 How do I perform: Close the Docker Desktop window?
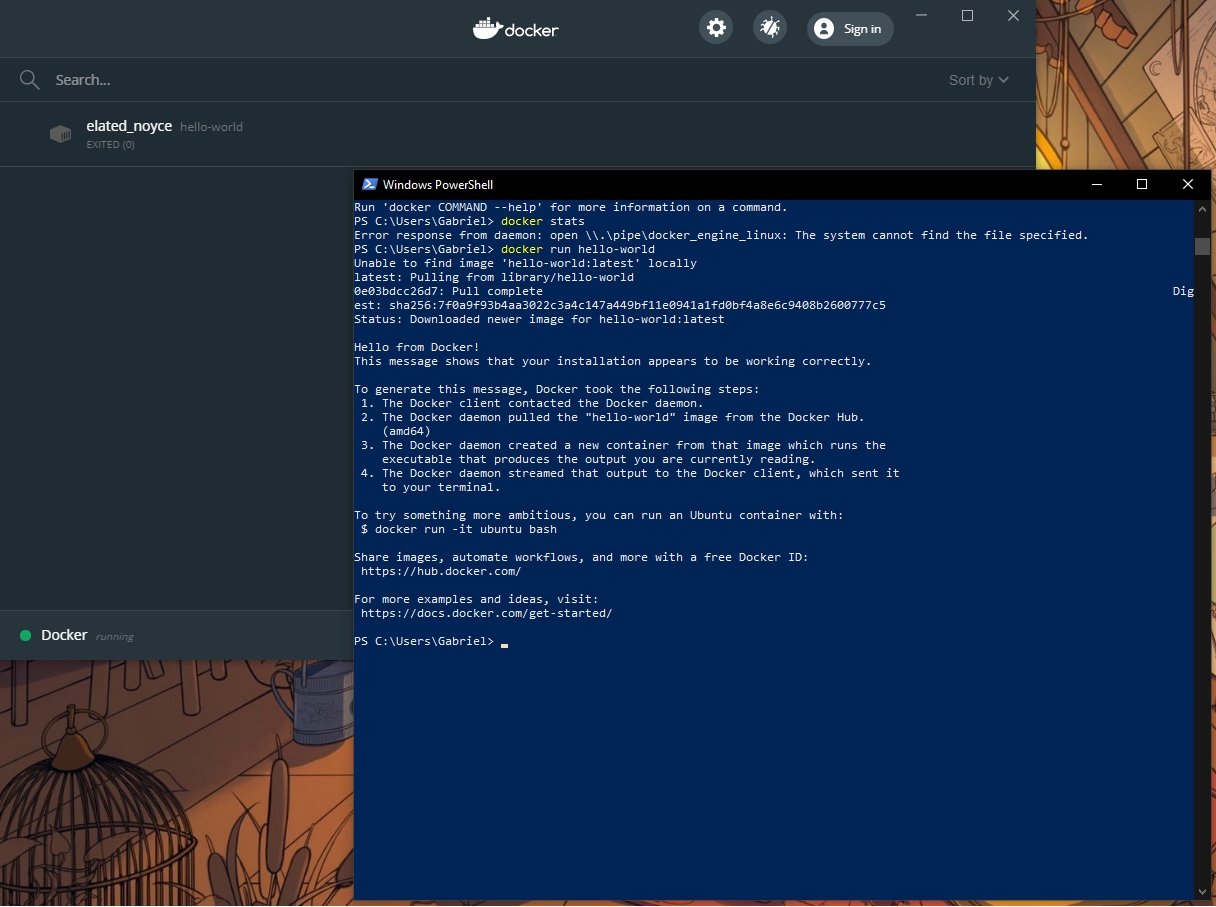coord(1013,16)
